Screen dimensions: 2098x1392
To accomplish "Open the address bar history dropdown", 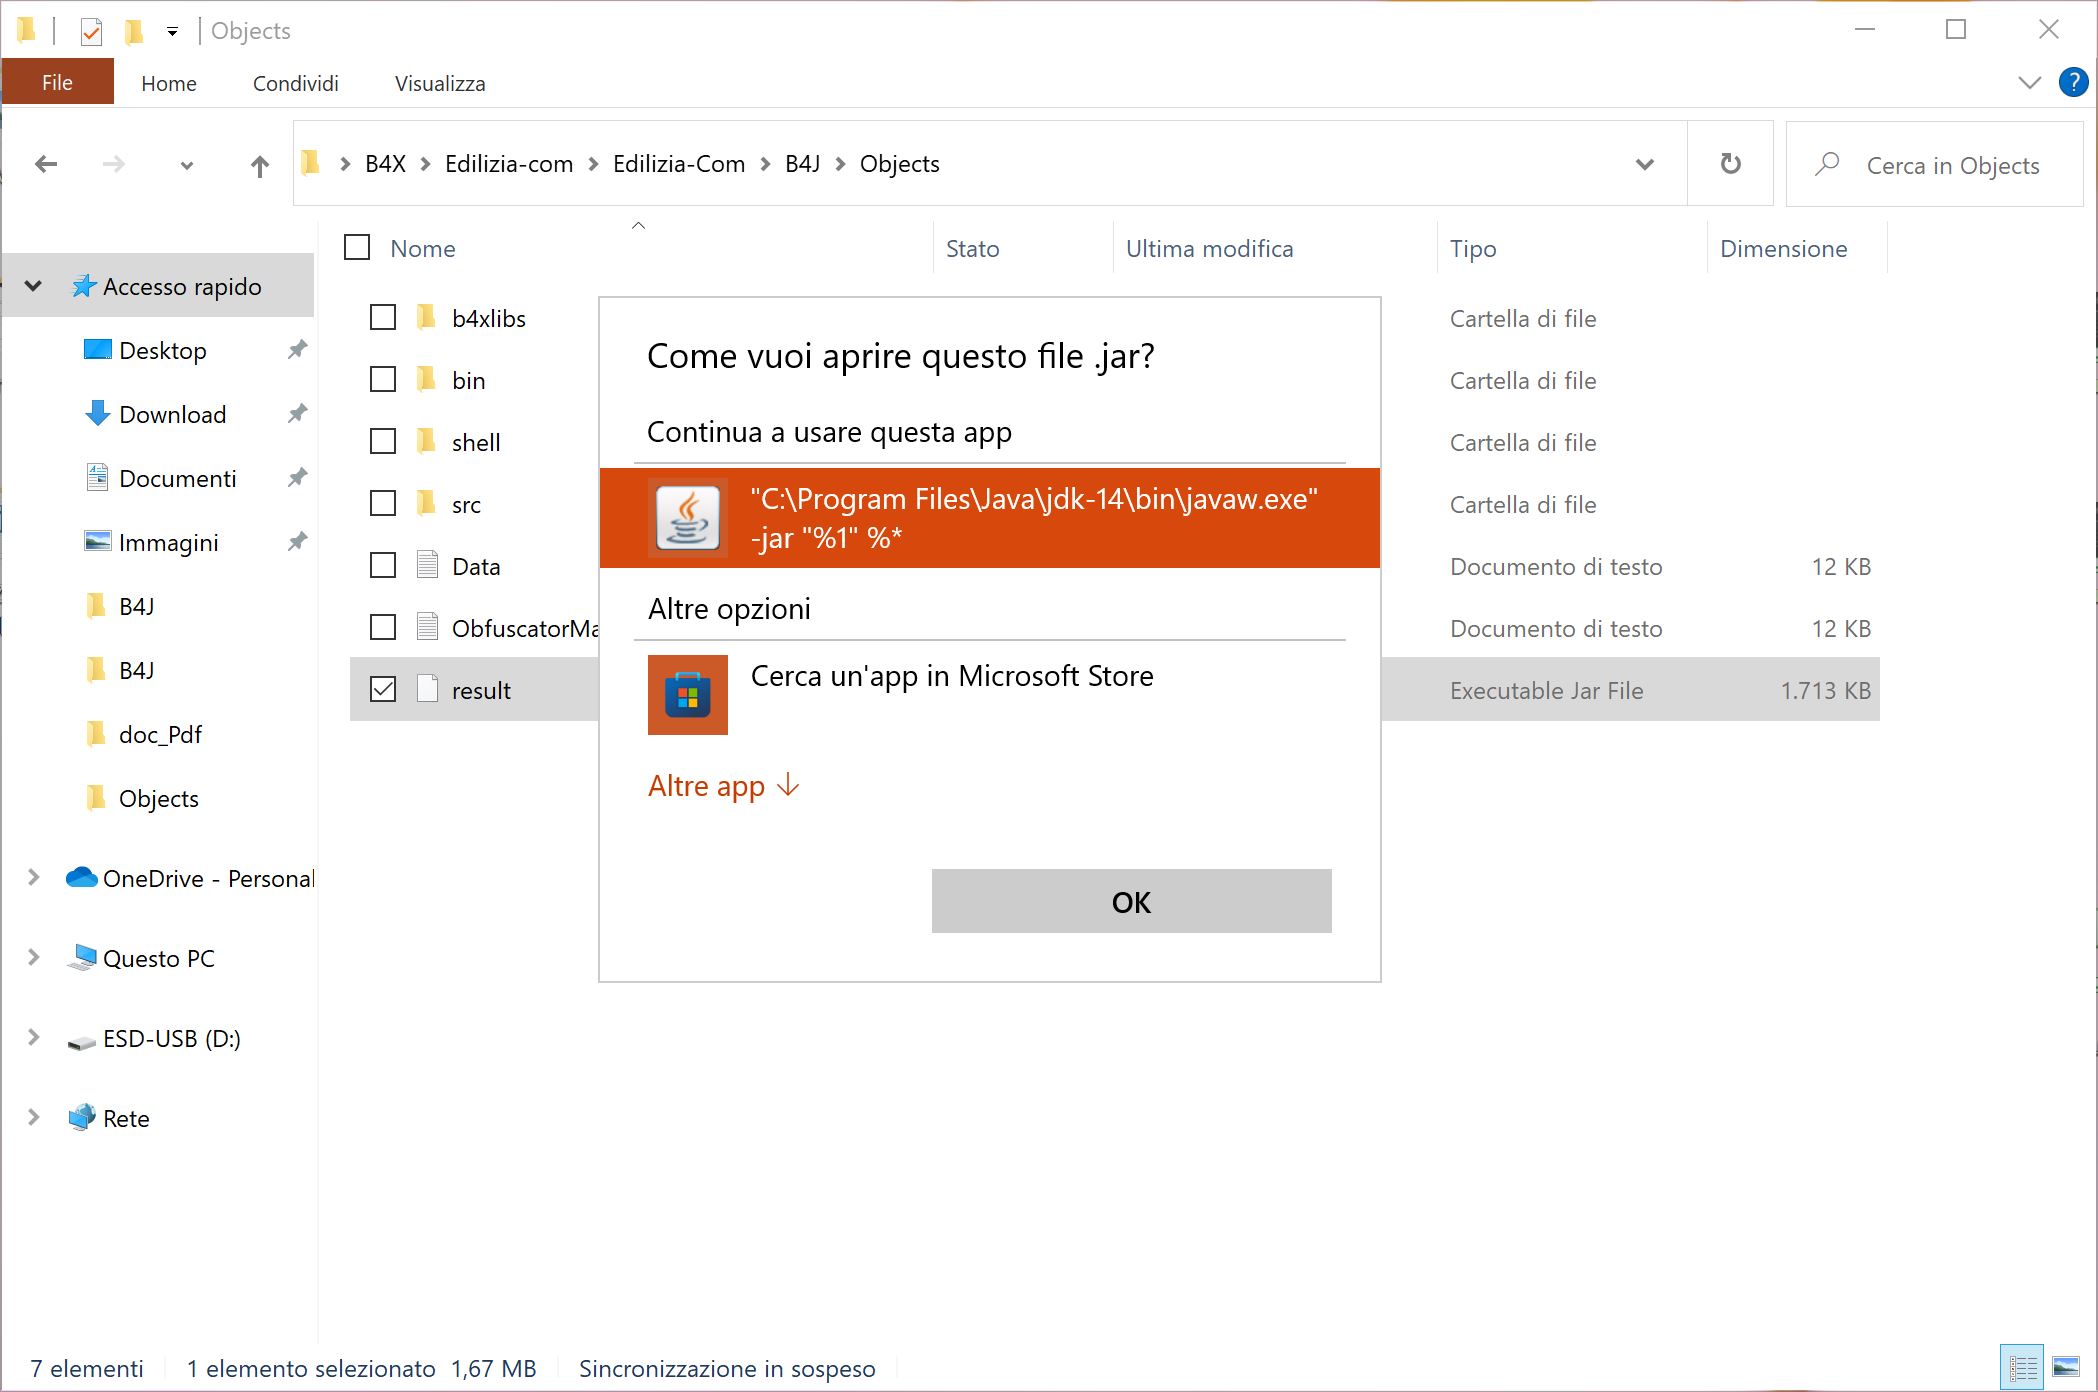I will [x=1644, y=164].
